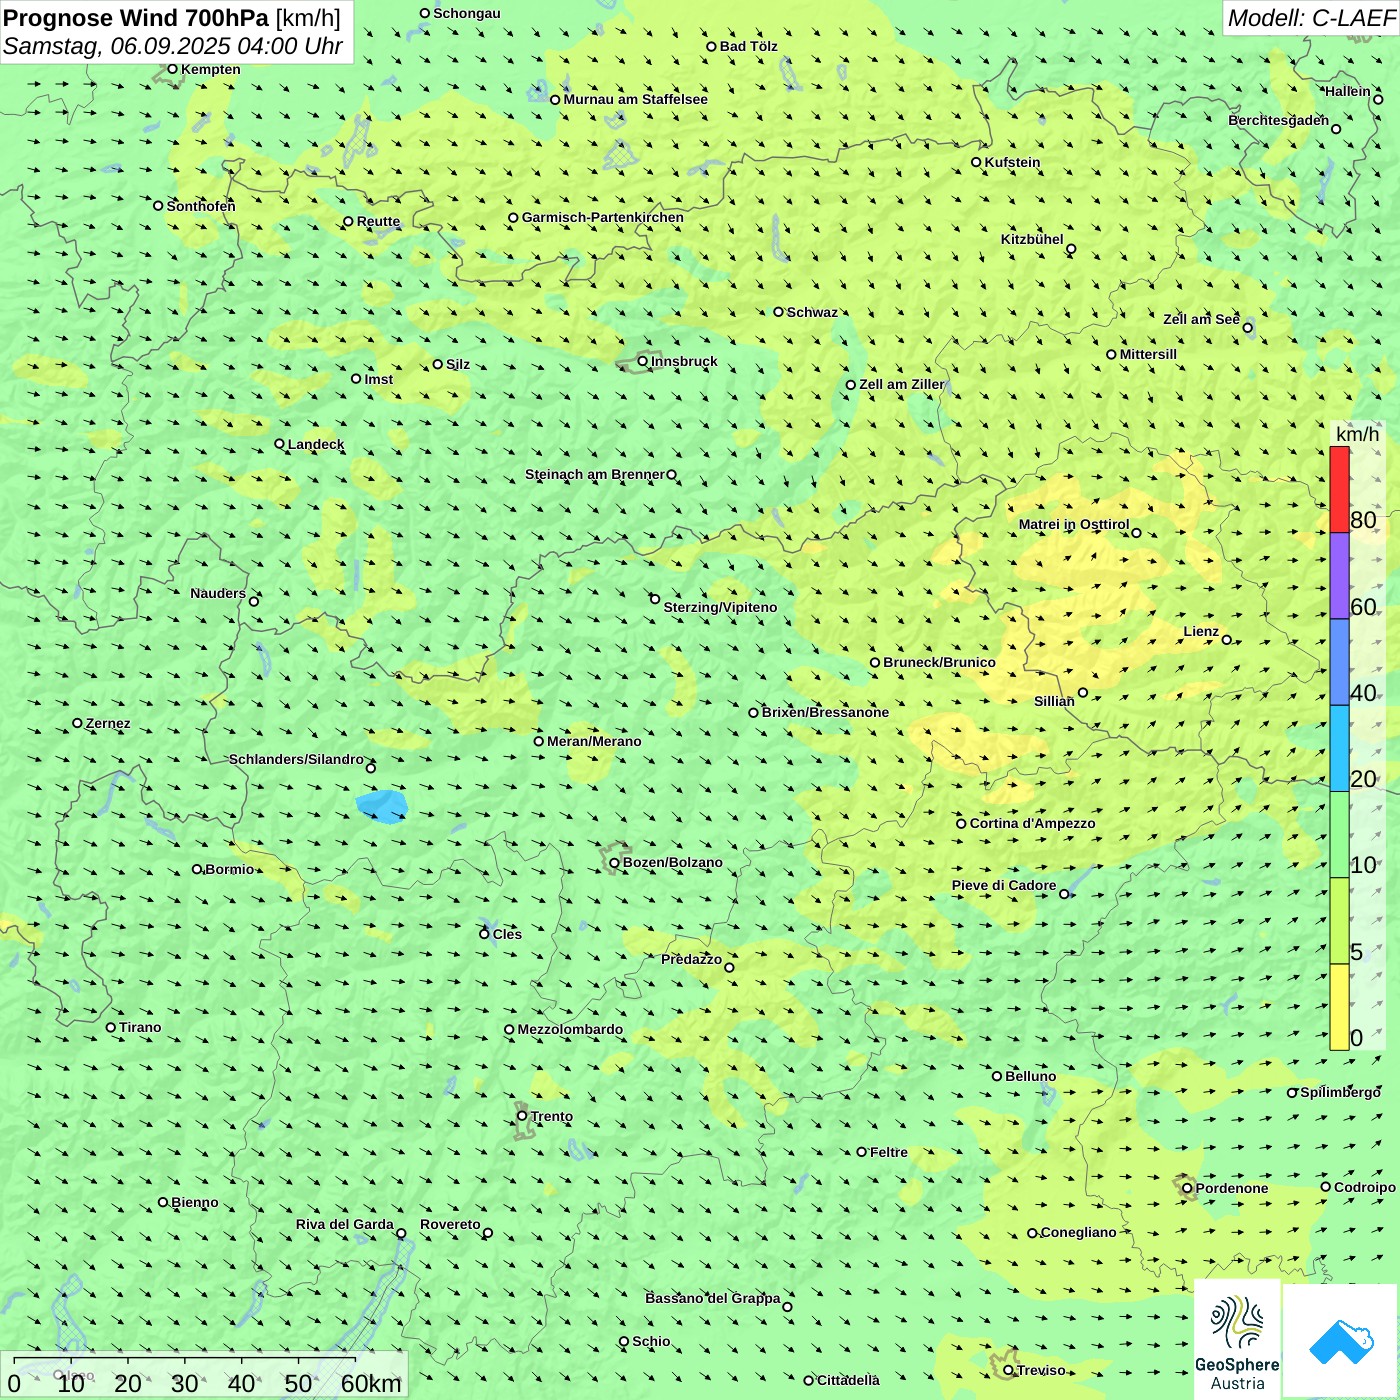Viewport: 1400px width, 1400px height.
Task: Click the Rovereto city label
Action: tap(450, 1224)
